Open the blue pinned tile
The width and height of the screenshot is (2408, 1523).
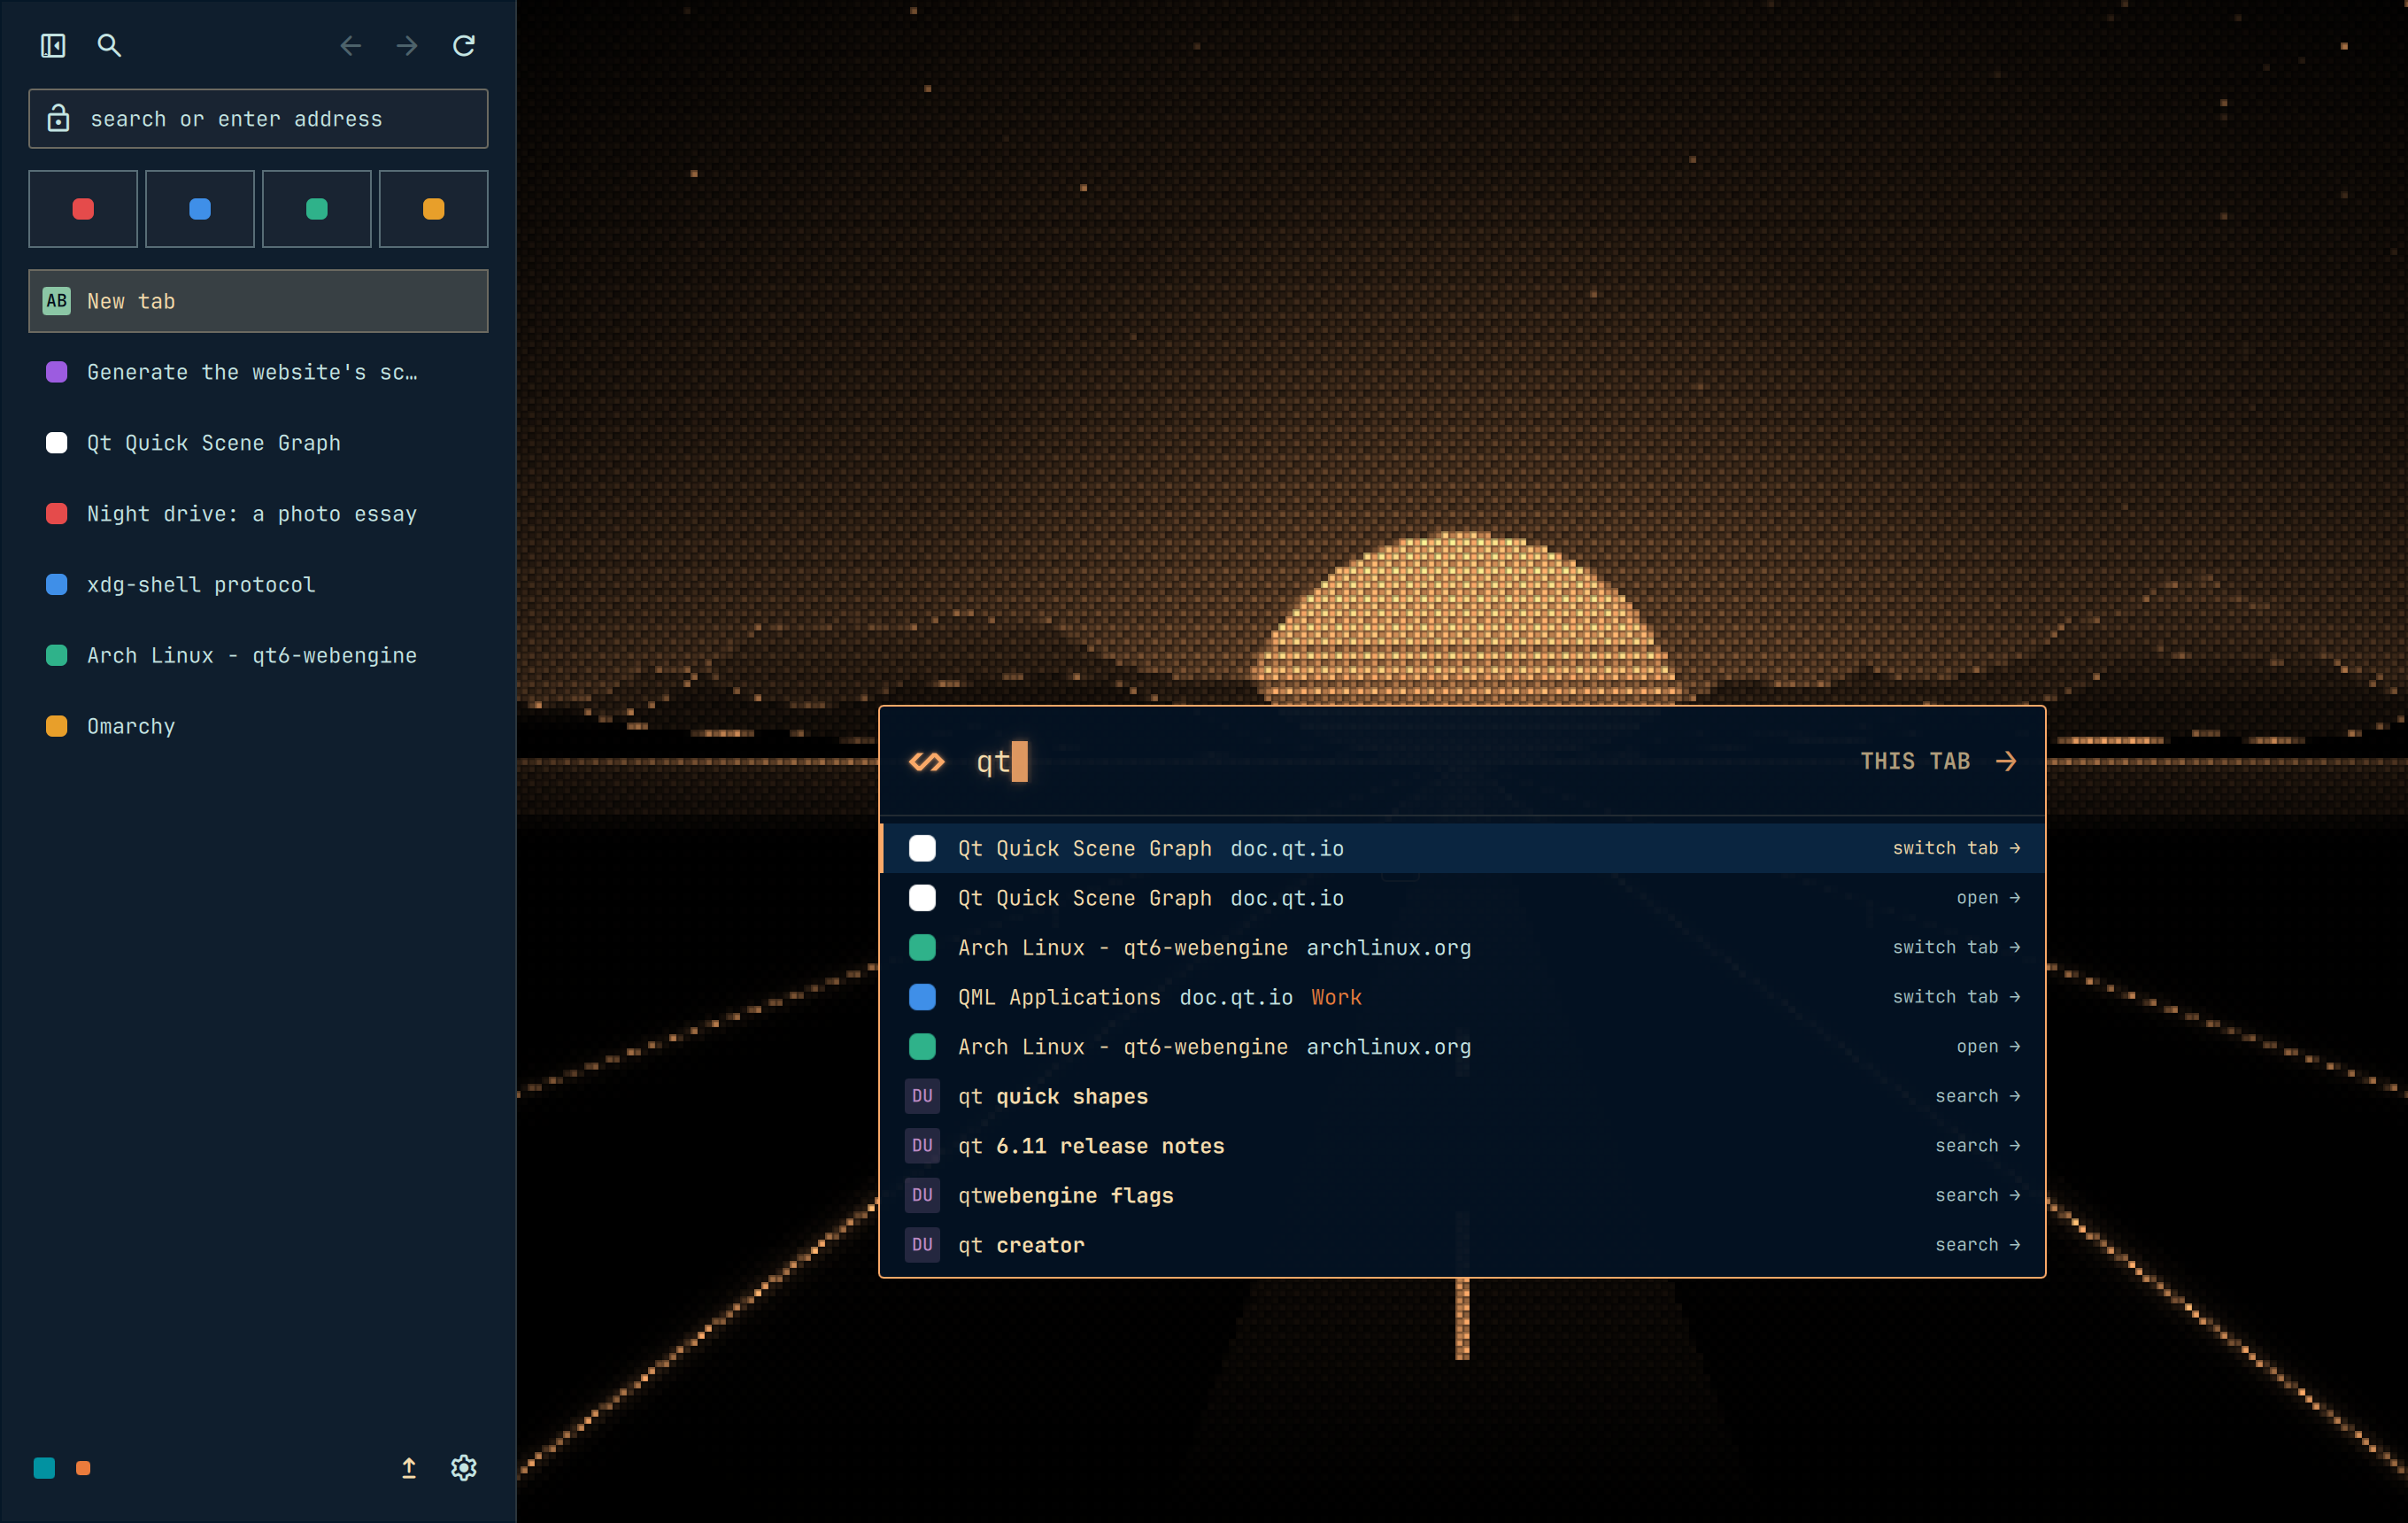coord(200,209)
